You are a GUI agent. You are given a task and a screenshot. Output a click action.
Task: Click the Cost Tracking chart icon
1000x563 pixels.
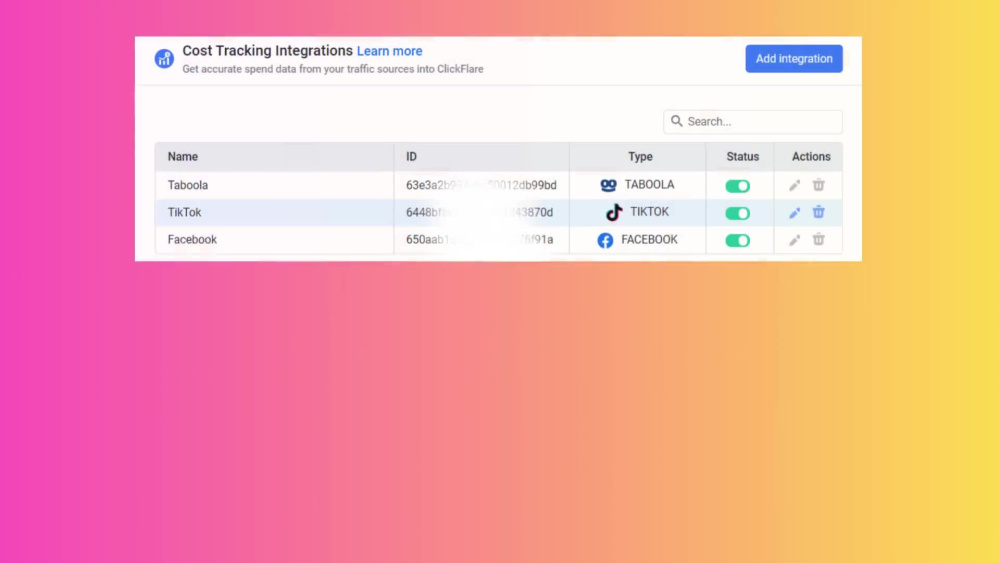(x=164, y=59)
